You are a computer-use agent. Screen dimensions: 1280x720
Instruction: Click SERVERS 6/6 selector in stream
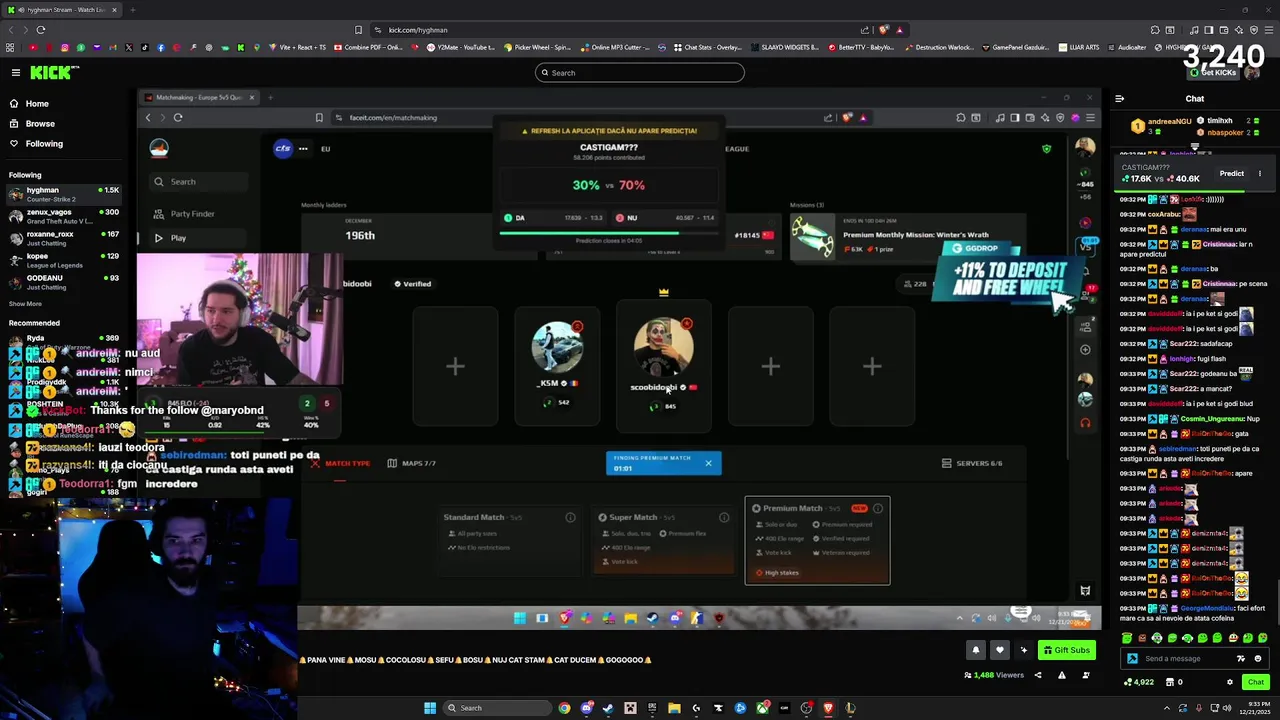tap(972, 463)
